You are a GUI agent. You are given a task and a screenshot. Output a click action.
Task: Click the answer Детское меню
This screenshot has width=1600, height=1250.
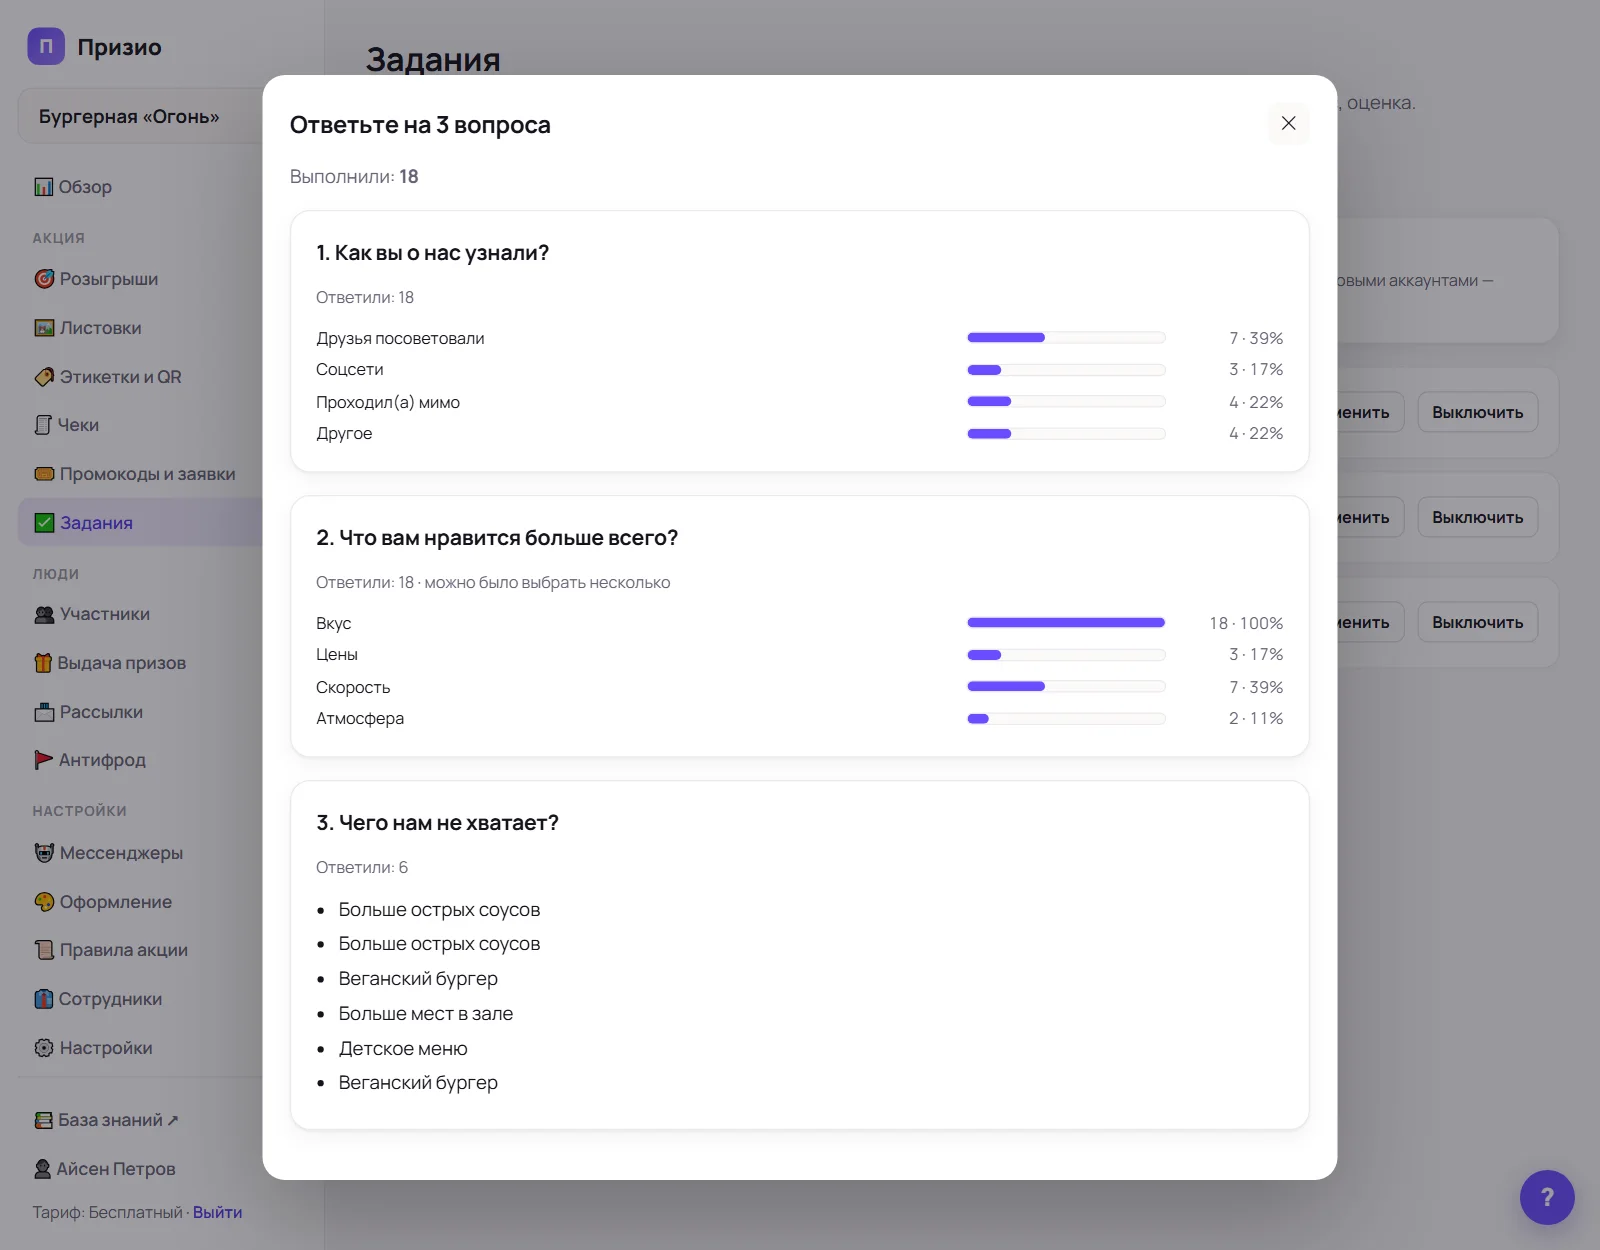point(403,1048)
